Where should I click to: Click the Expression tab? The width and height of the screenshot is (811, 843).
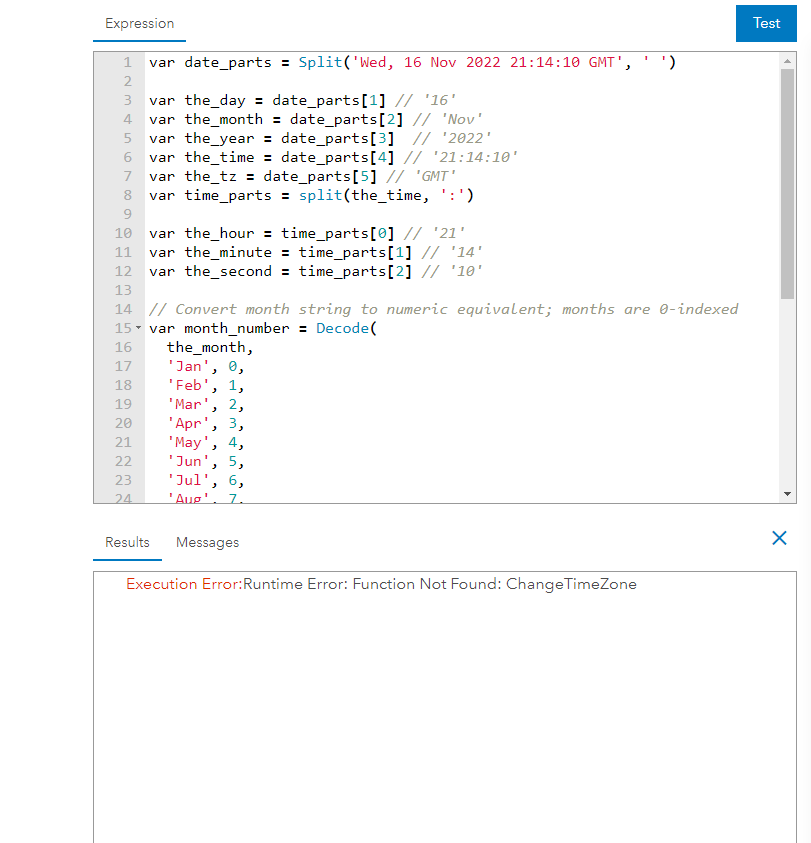pos(139,23)
